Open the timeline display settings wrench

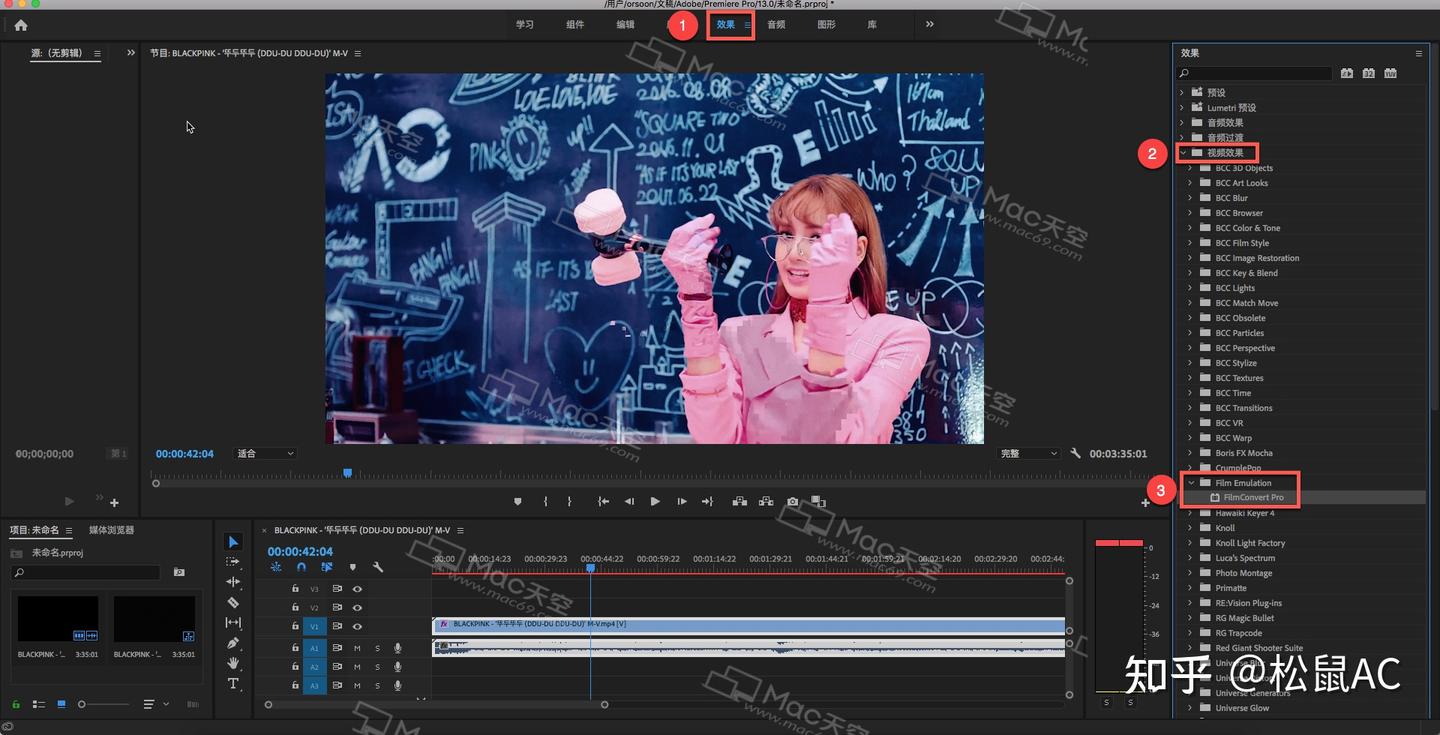click(378, 567)
